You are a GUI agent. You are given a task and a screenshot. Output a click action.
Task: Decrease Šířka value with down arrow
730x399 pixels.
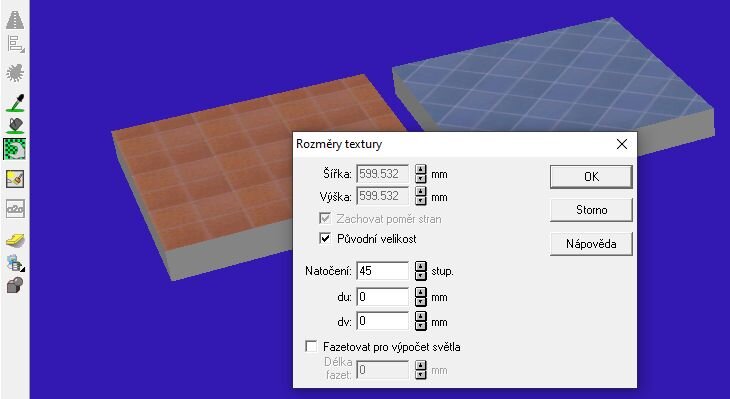pos(421,178)
